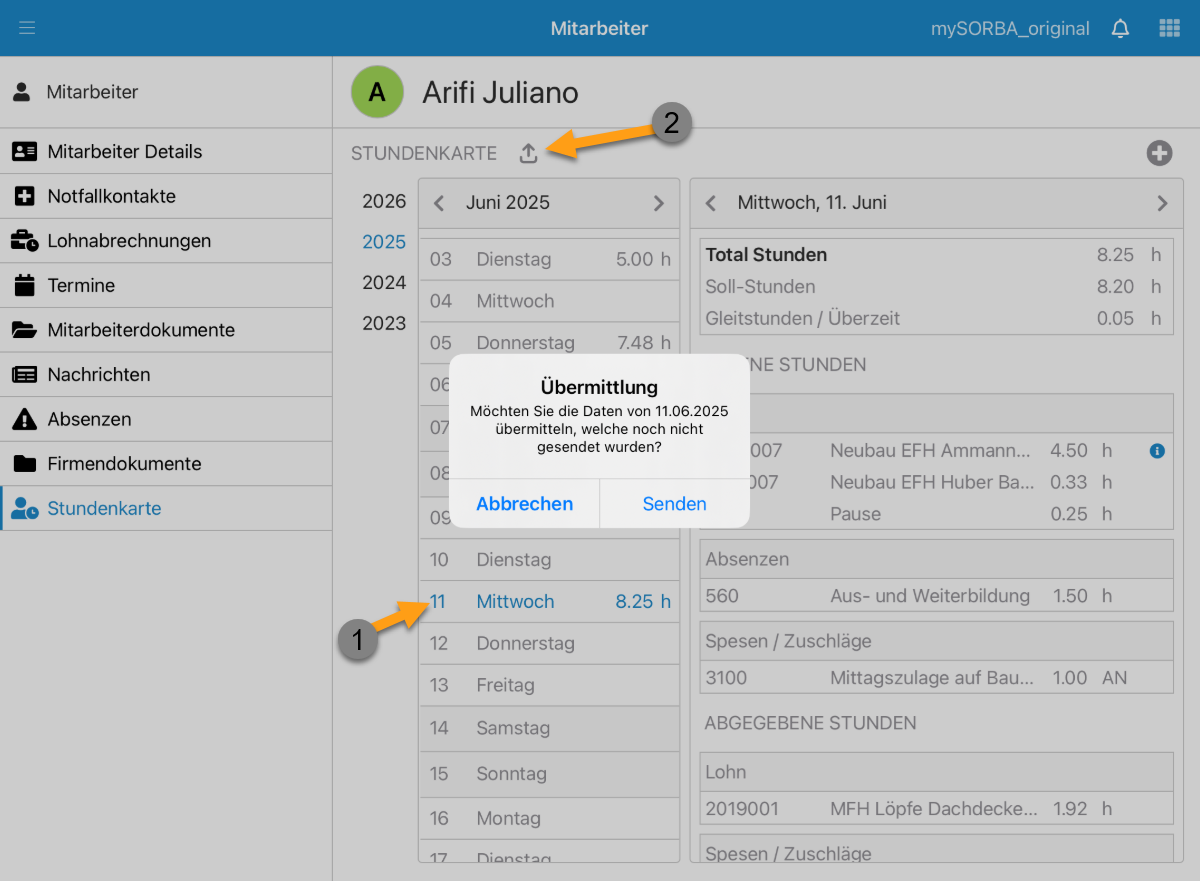Screen dimensions: 1200x881
Task: Select day 12 Donnerstag in the list
Action: pos(548,643)
